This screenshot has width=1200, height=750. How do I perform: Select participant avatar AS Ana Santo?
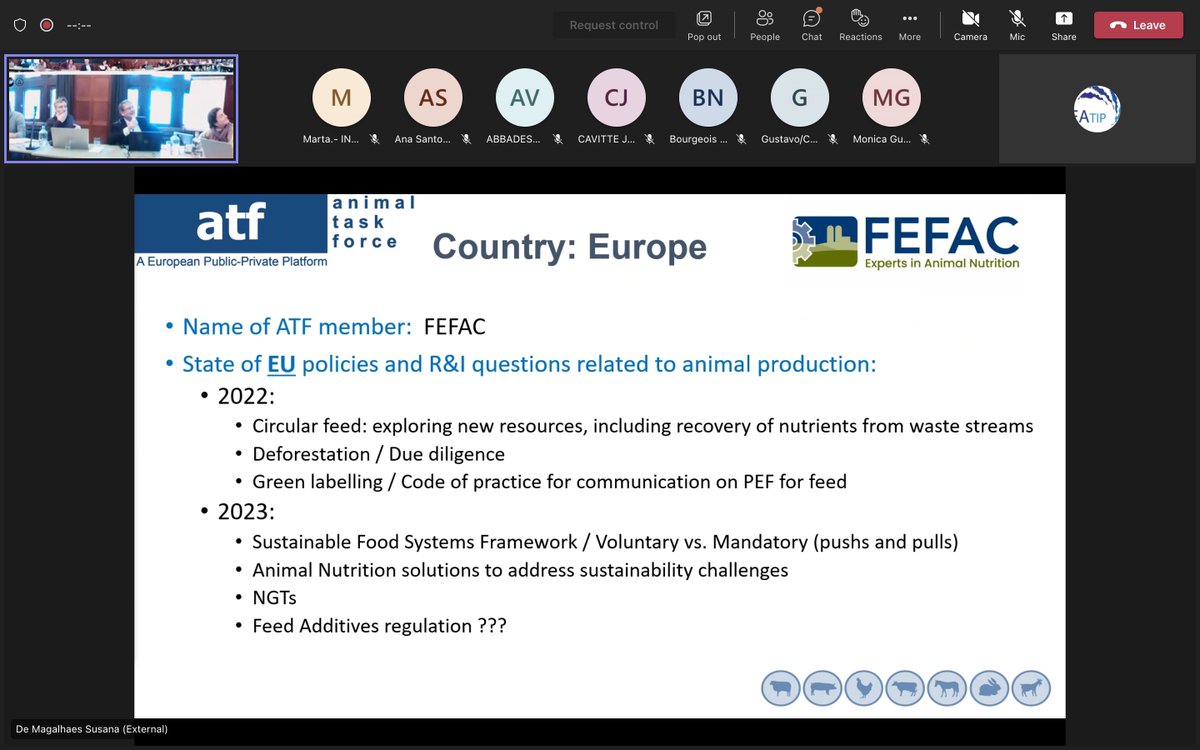point(433,98)
